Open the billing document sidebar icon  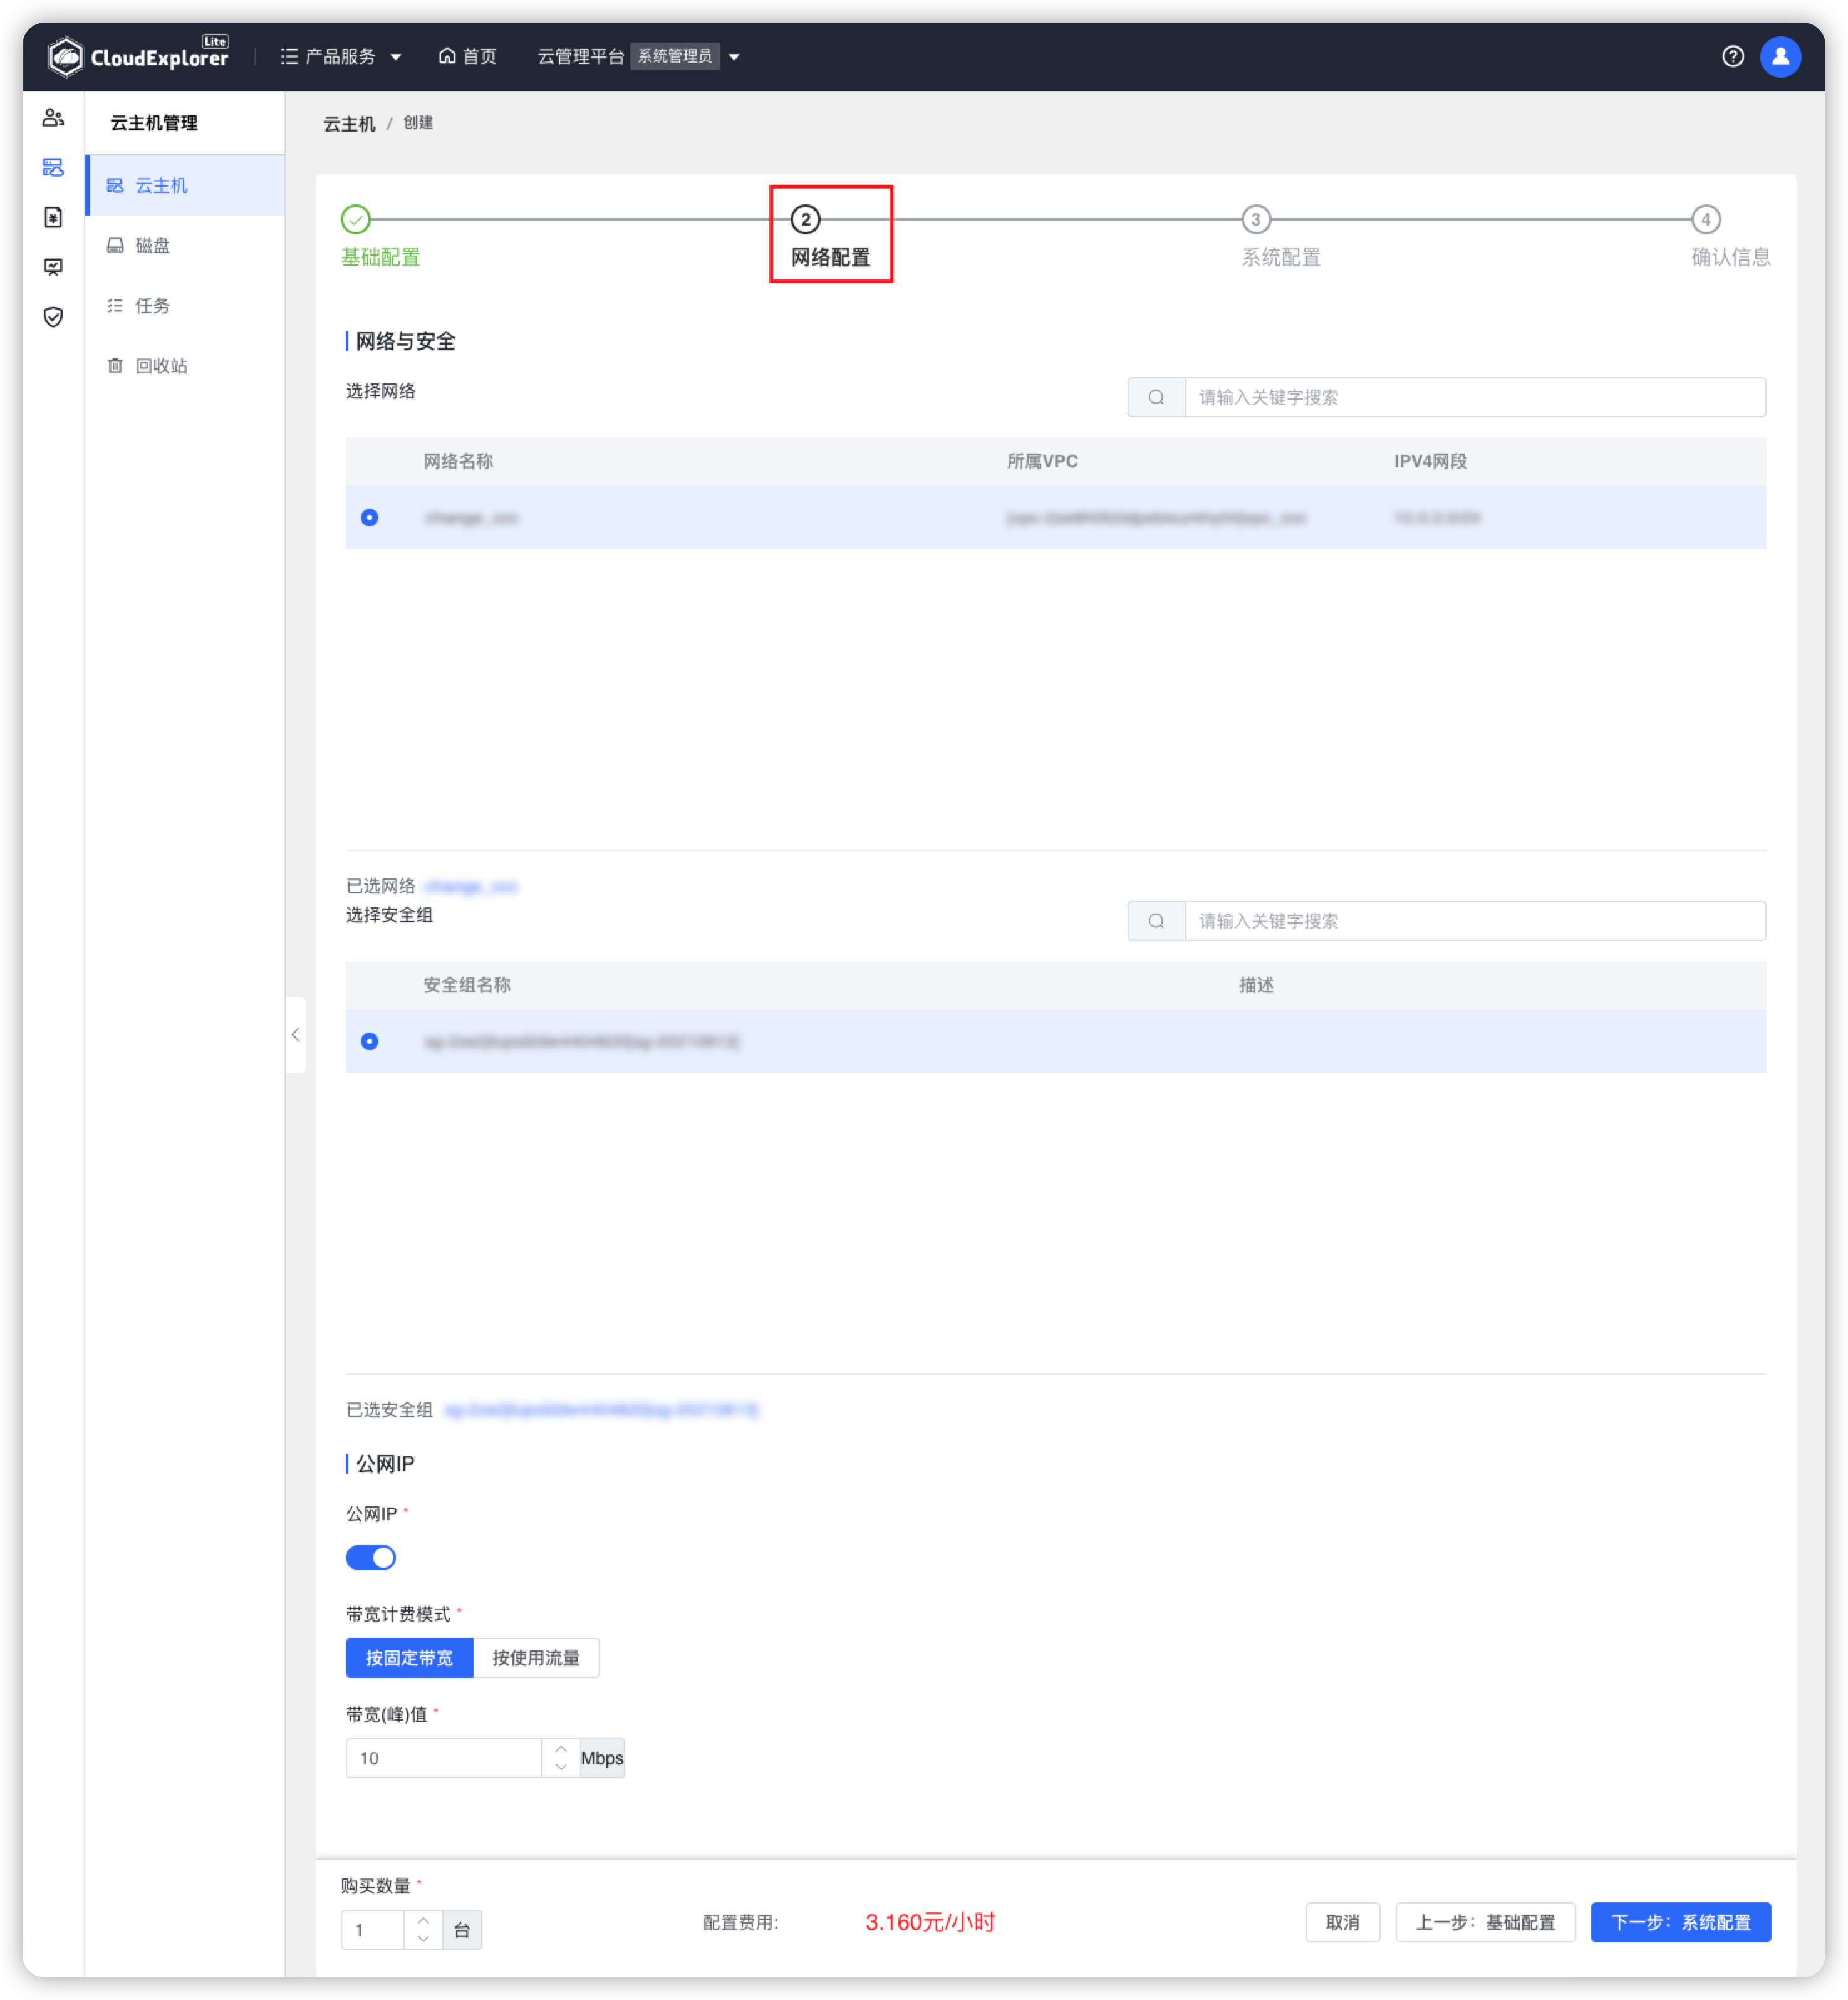pyautogui.click(x=53, y=217)
